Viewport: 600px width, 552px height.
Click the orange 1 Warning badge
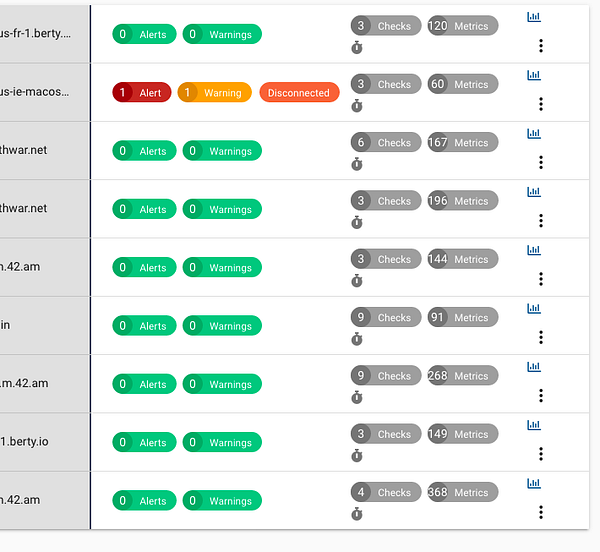coord(215,92)
